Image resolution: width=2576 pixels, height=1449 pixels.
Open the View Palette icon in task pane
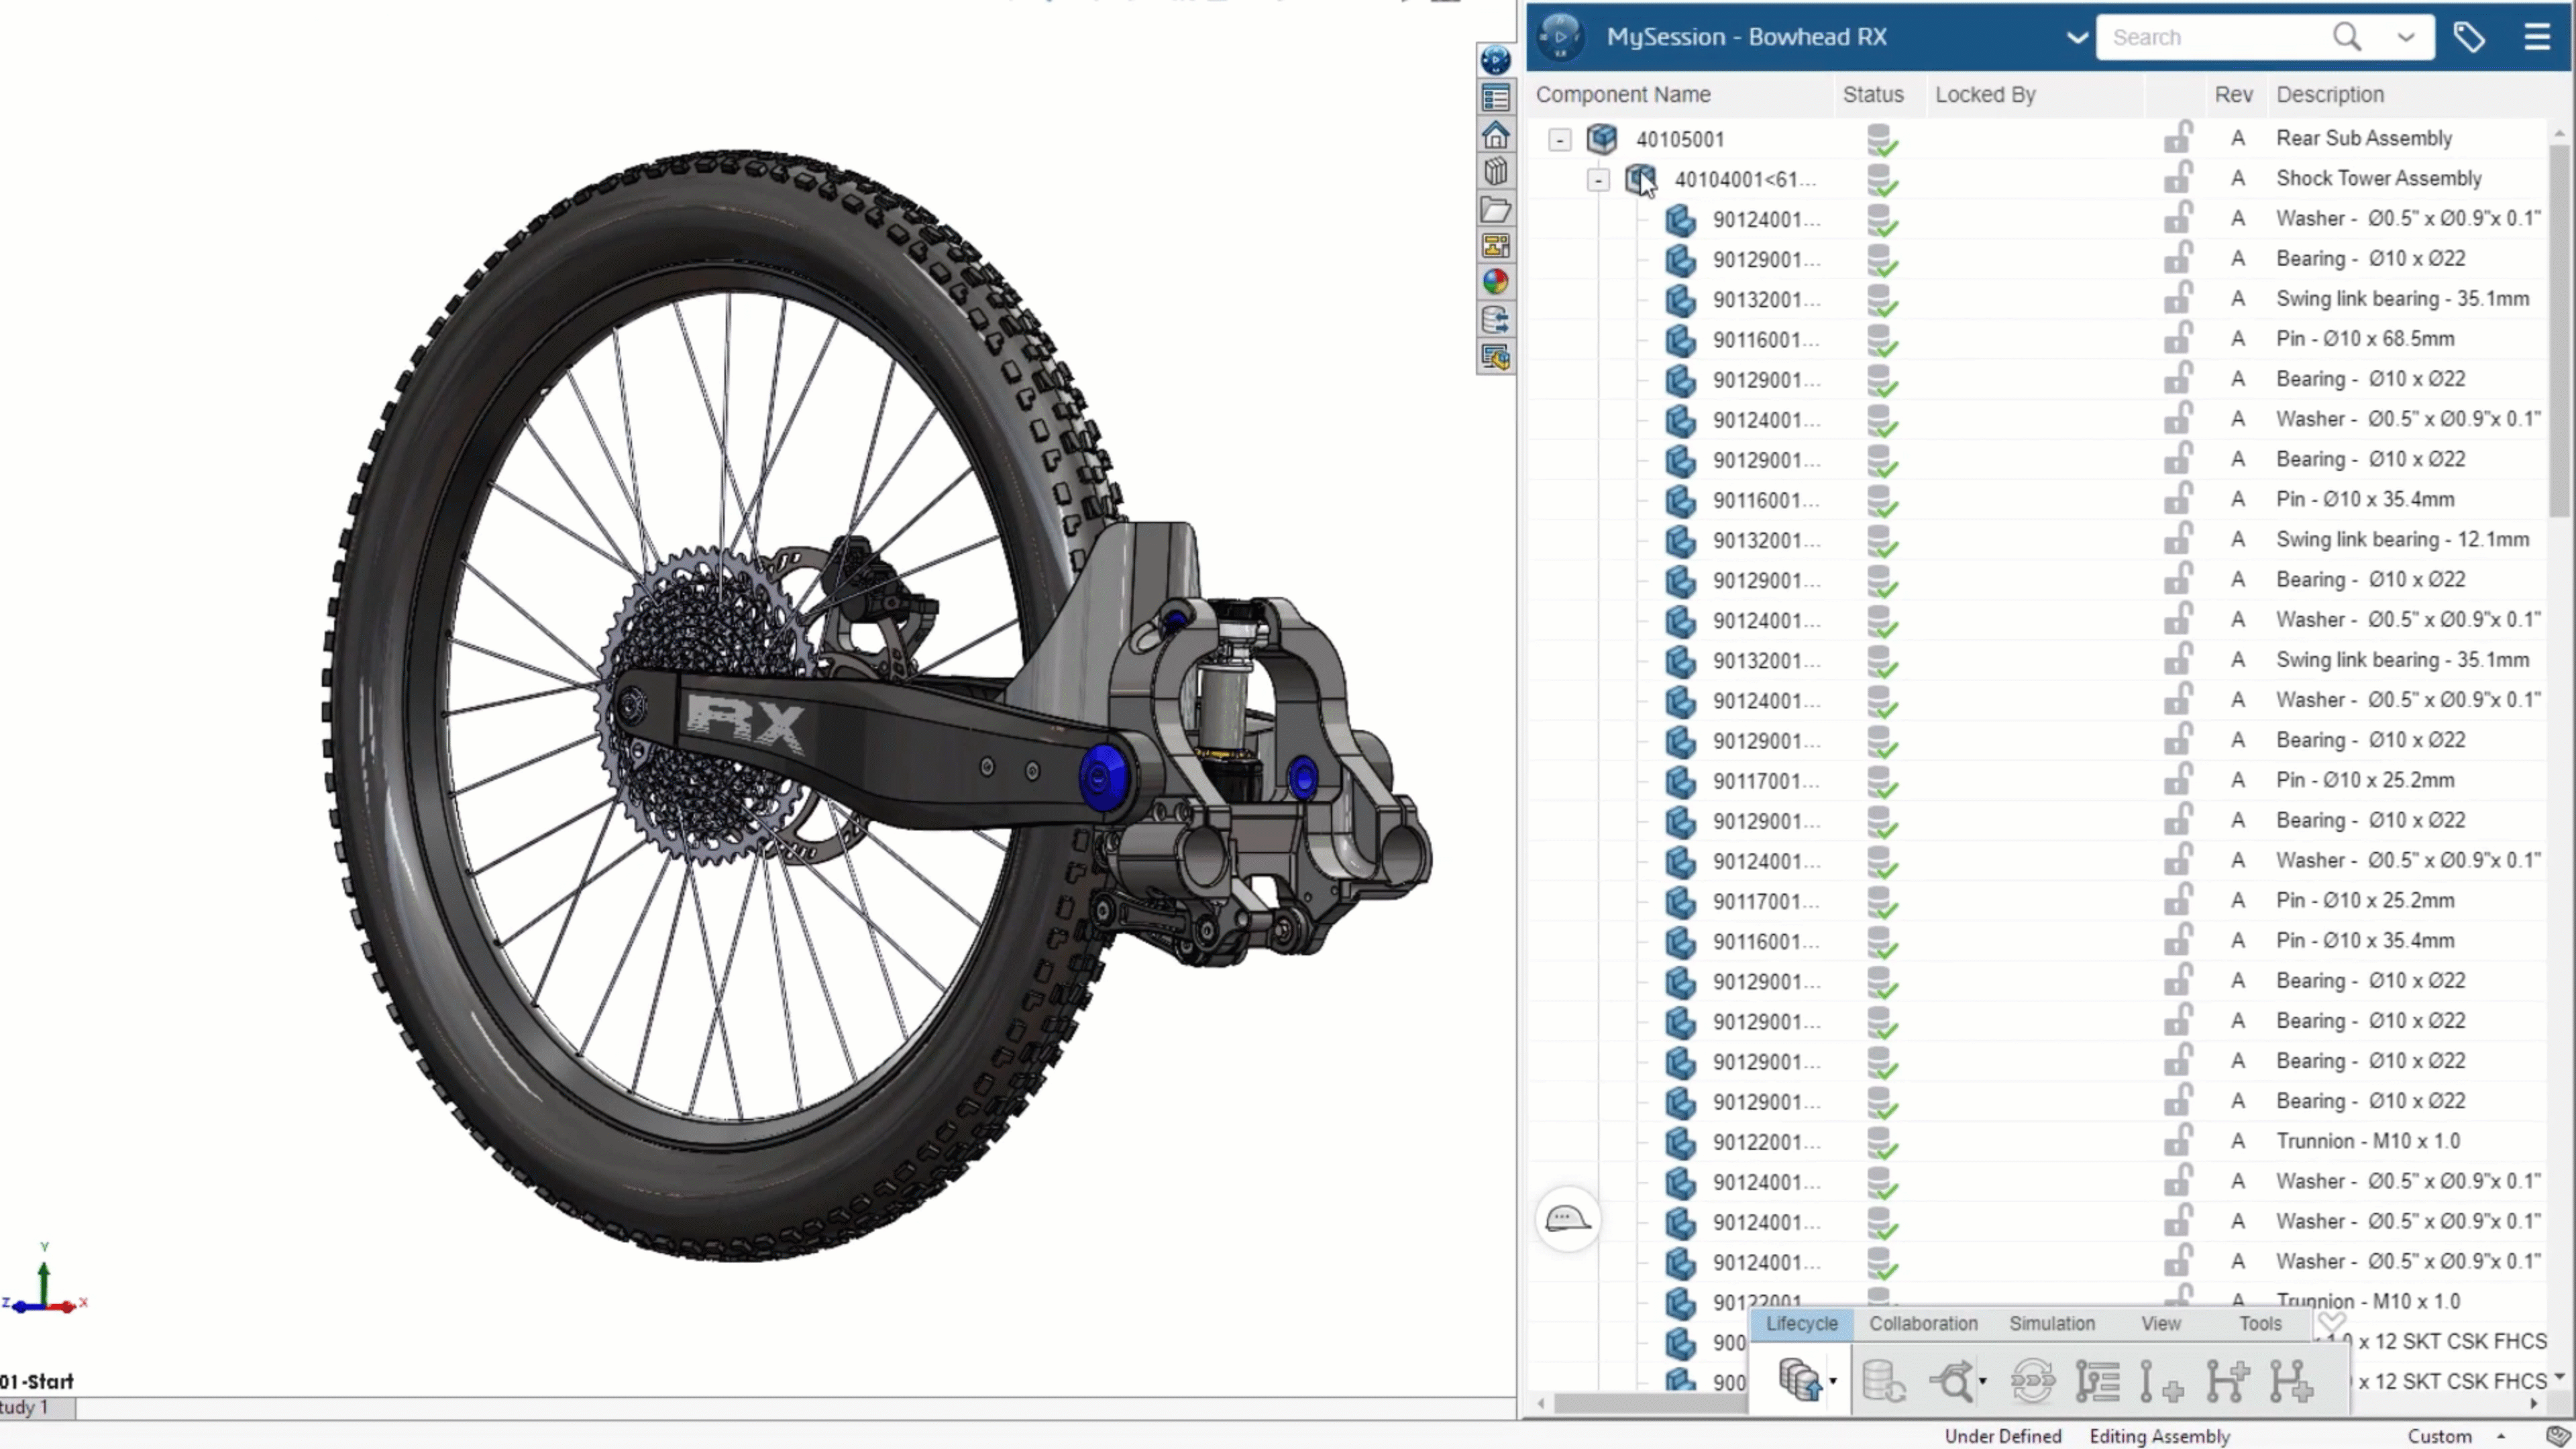1495,246
